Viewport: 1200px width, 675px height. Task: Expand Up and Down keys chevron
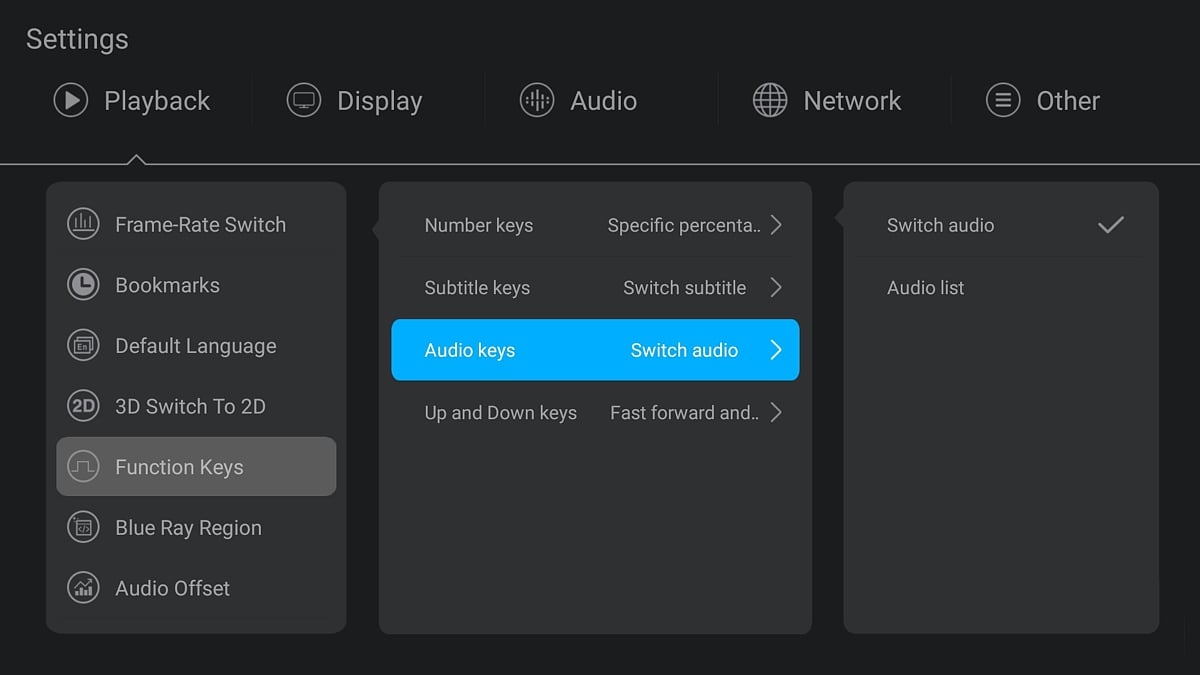tap(776, 412)
